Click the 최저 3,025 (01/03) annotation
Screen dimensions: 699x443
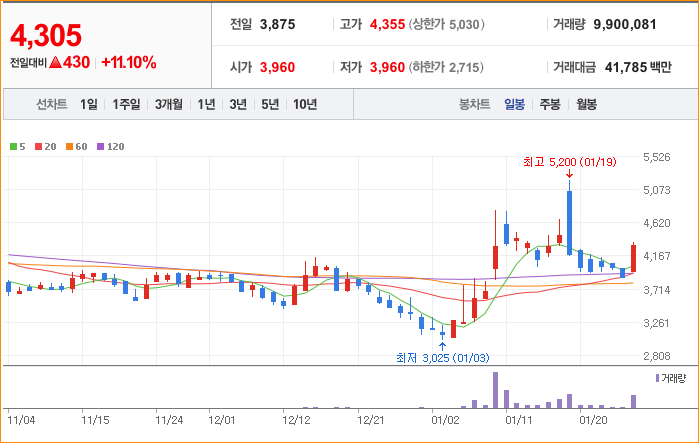[443, 358]
